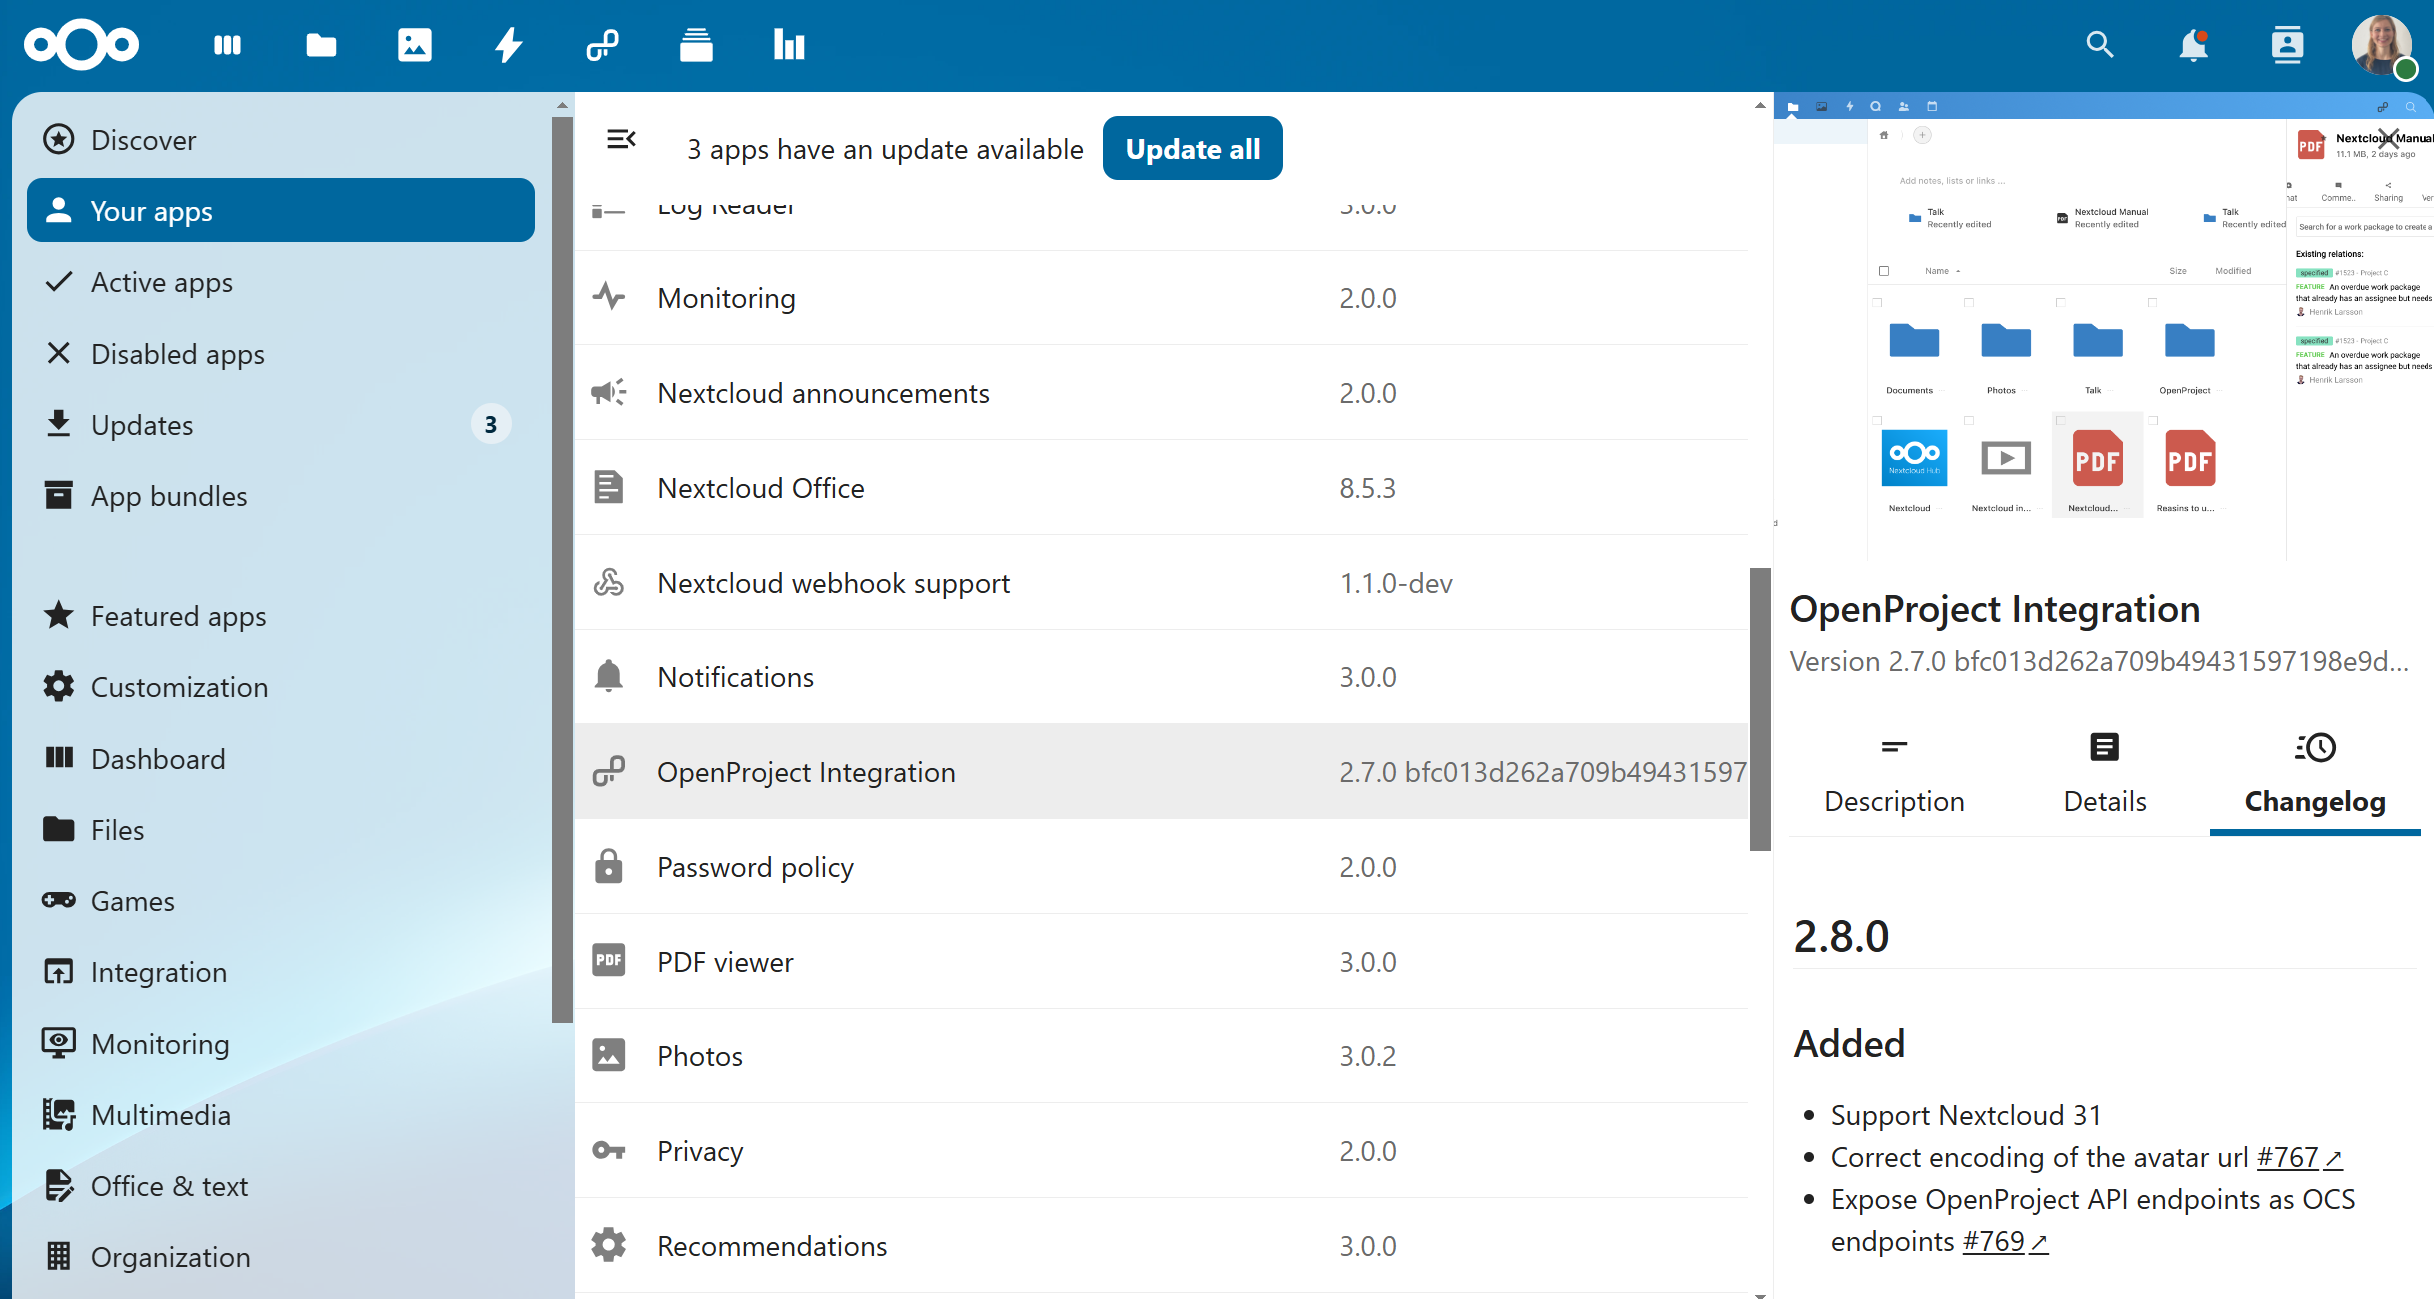Select the Monitoring row in the app list

(x=1000, y=297)
